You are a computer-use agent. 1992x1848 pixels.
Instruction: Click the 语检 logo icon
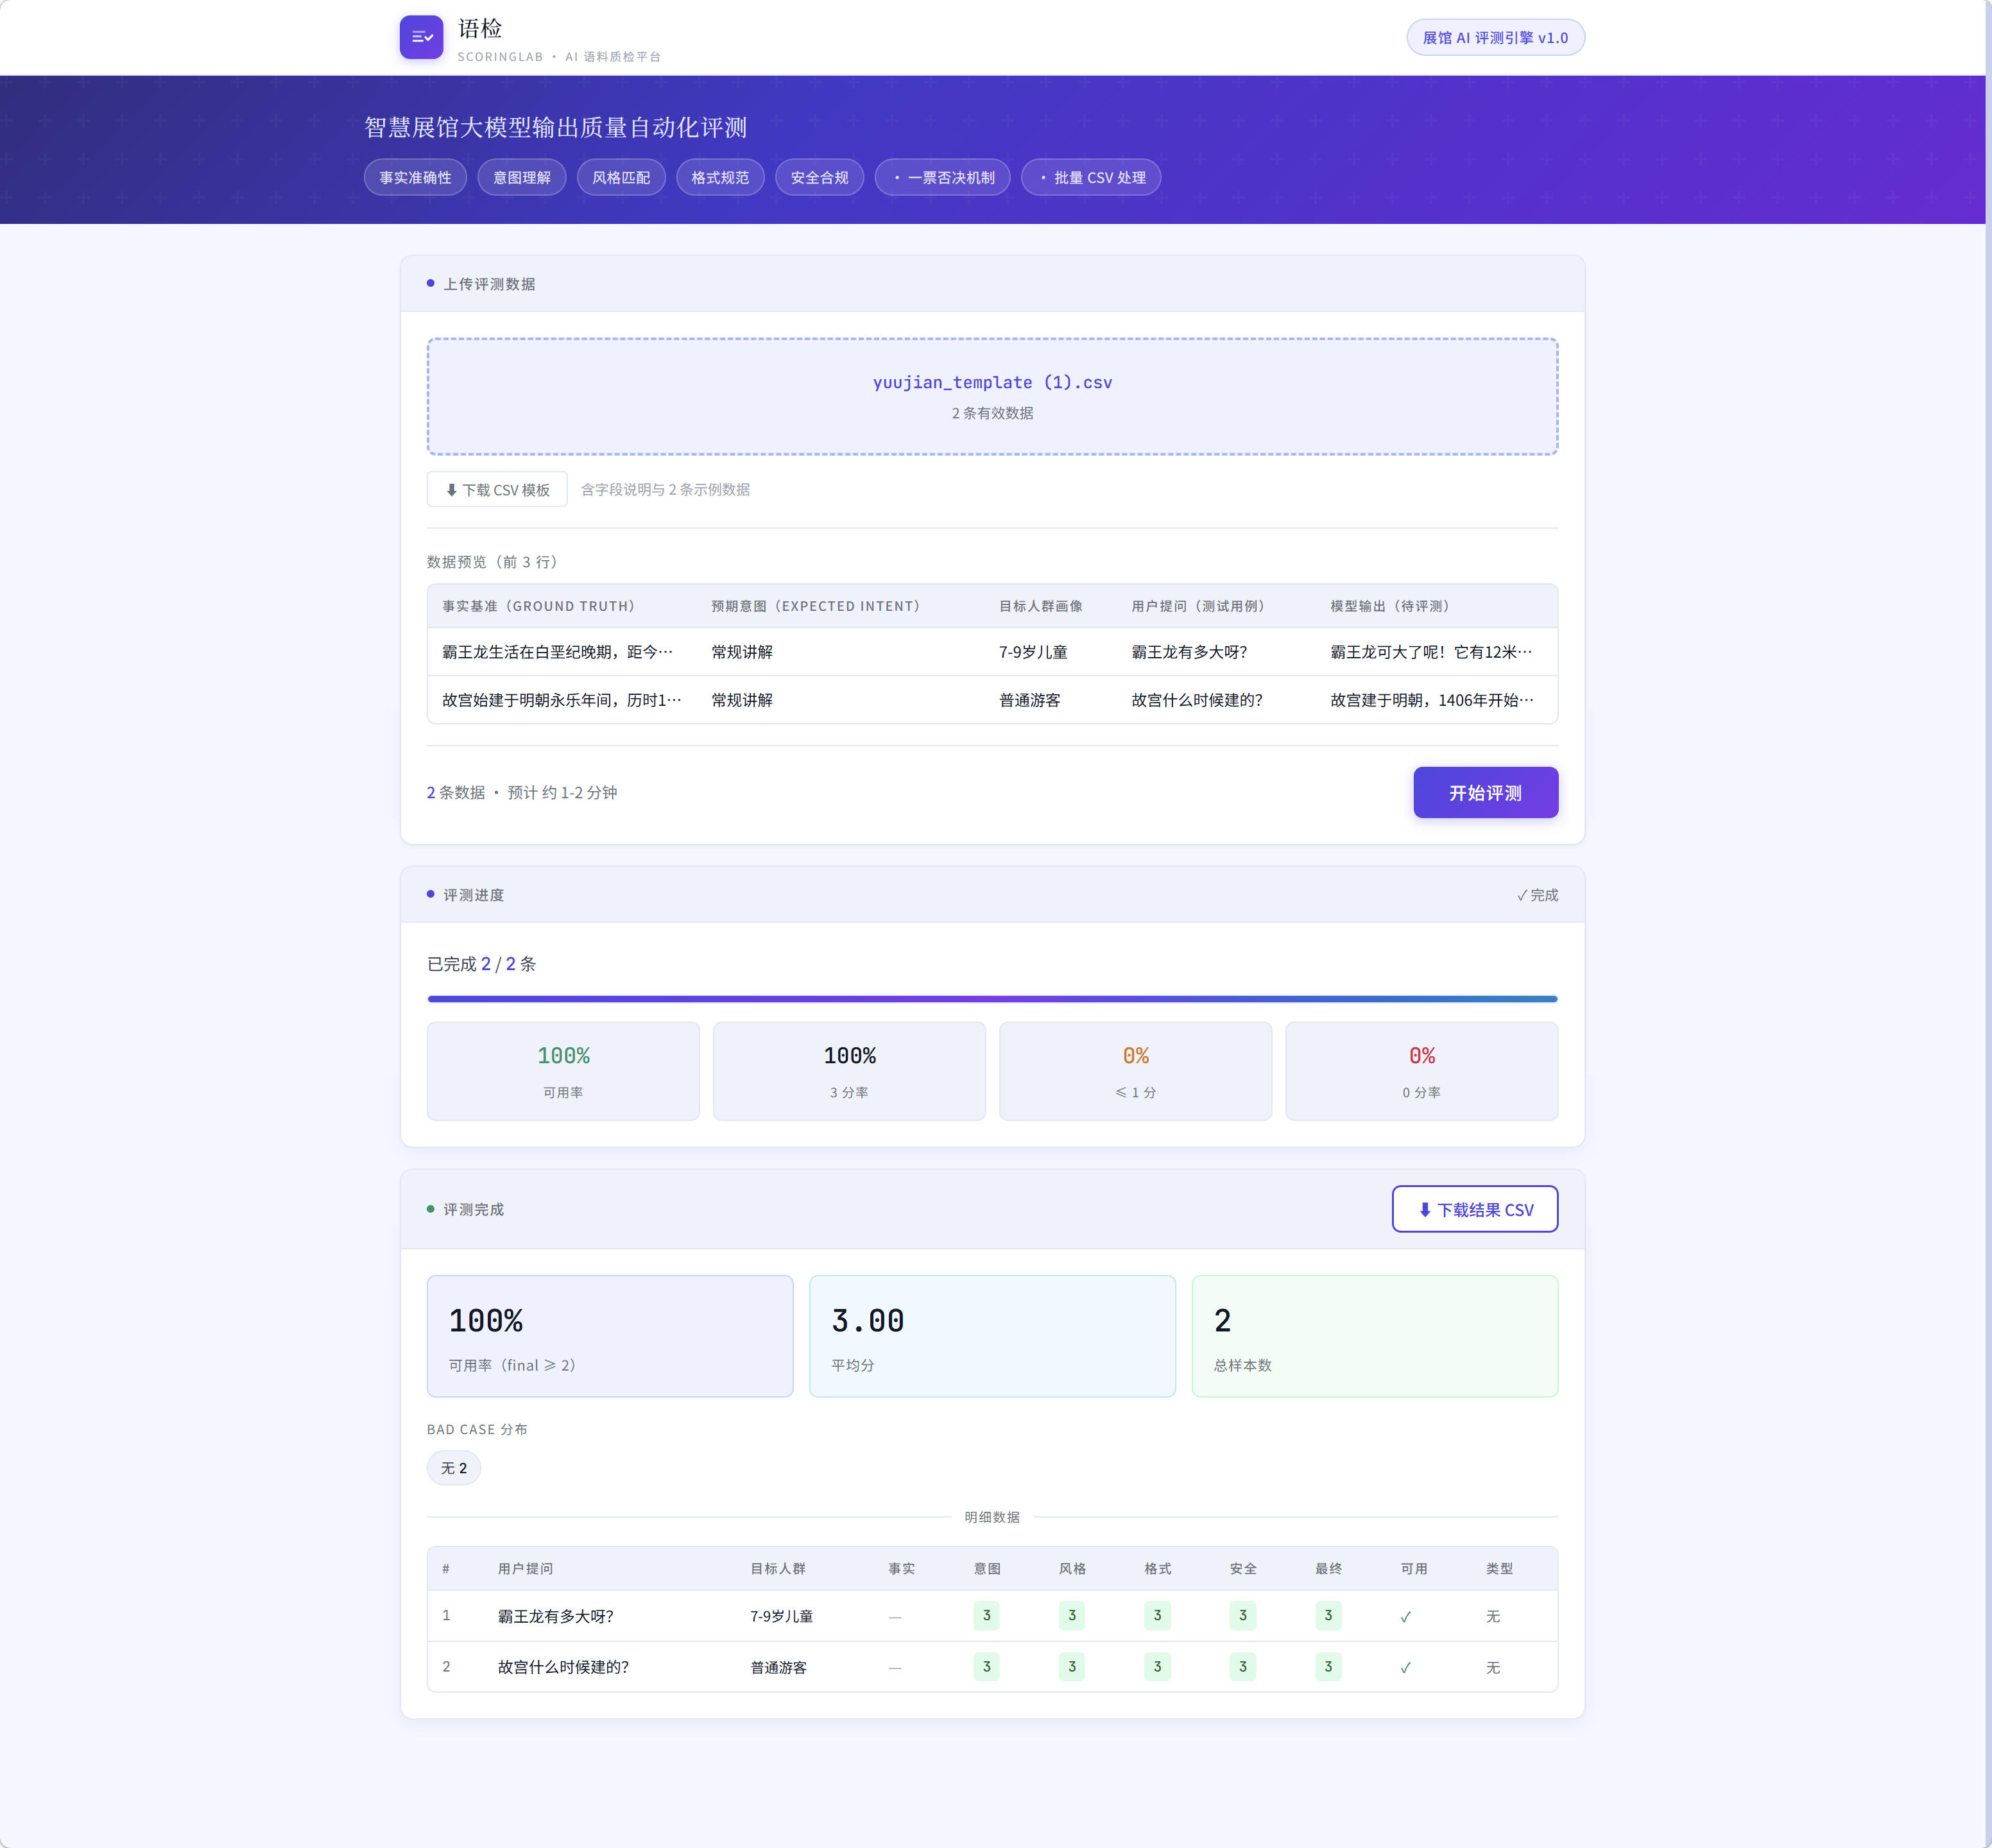point(421,37)
